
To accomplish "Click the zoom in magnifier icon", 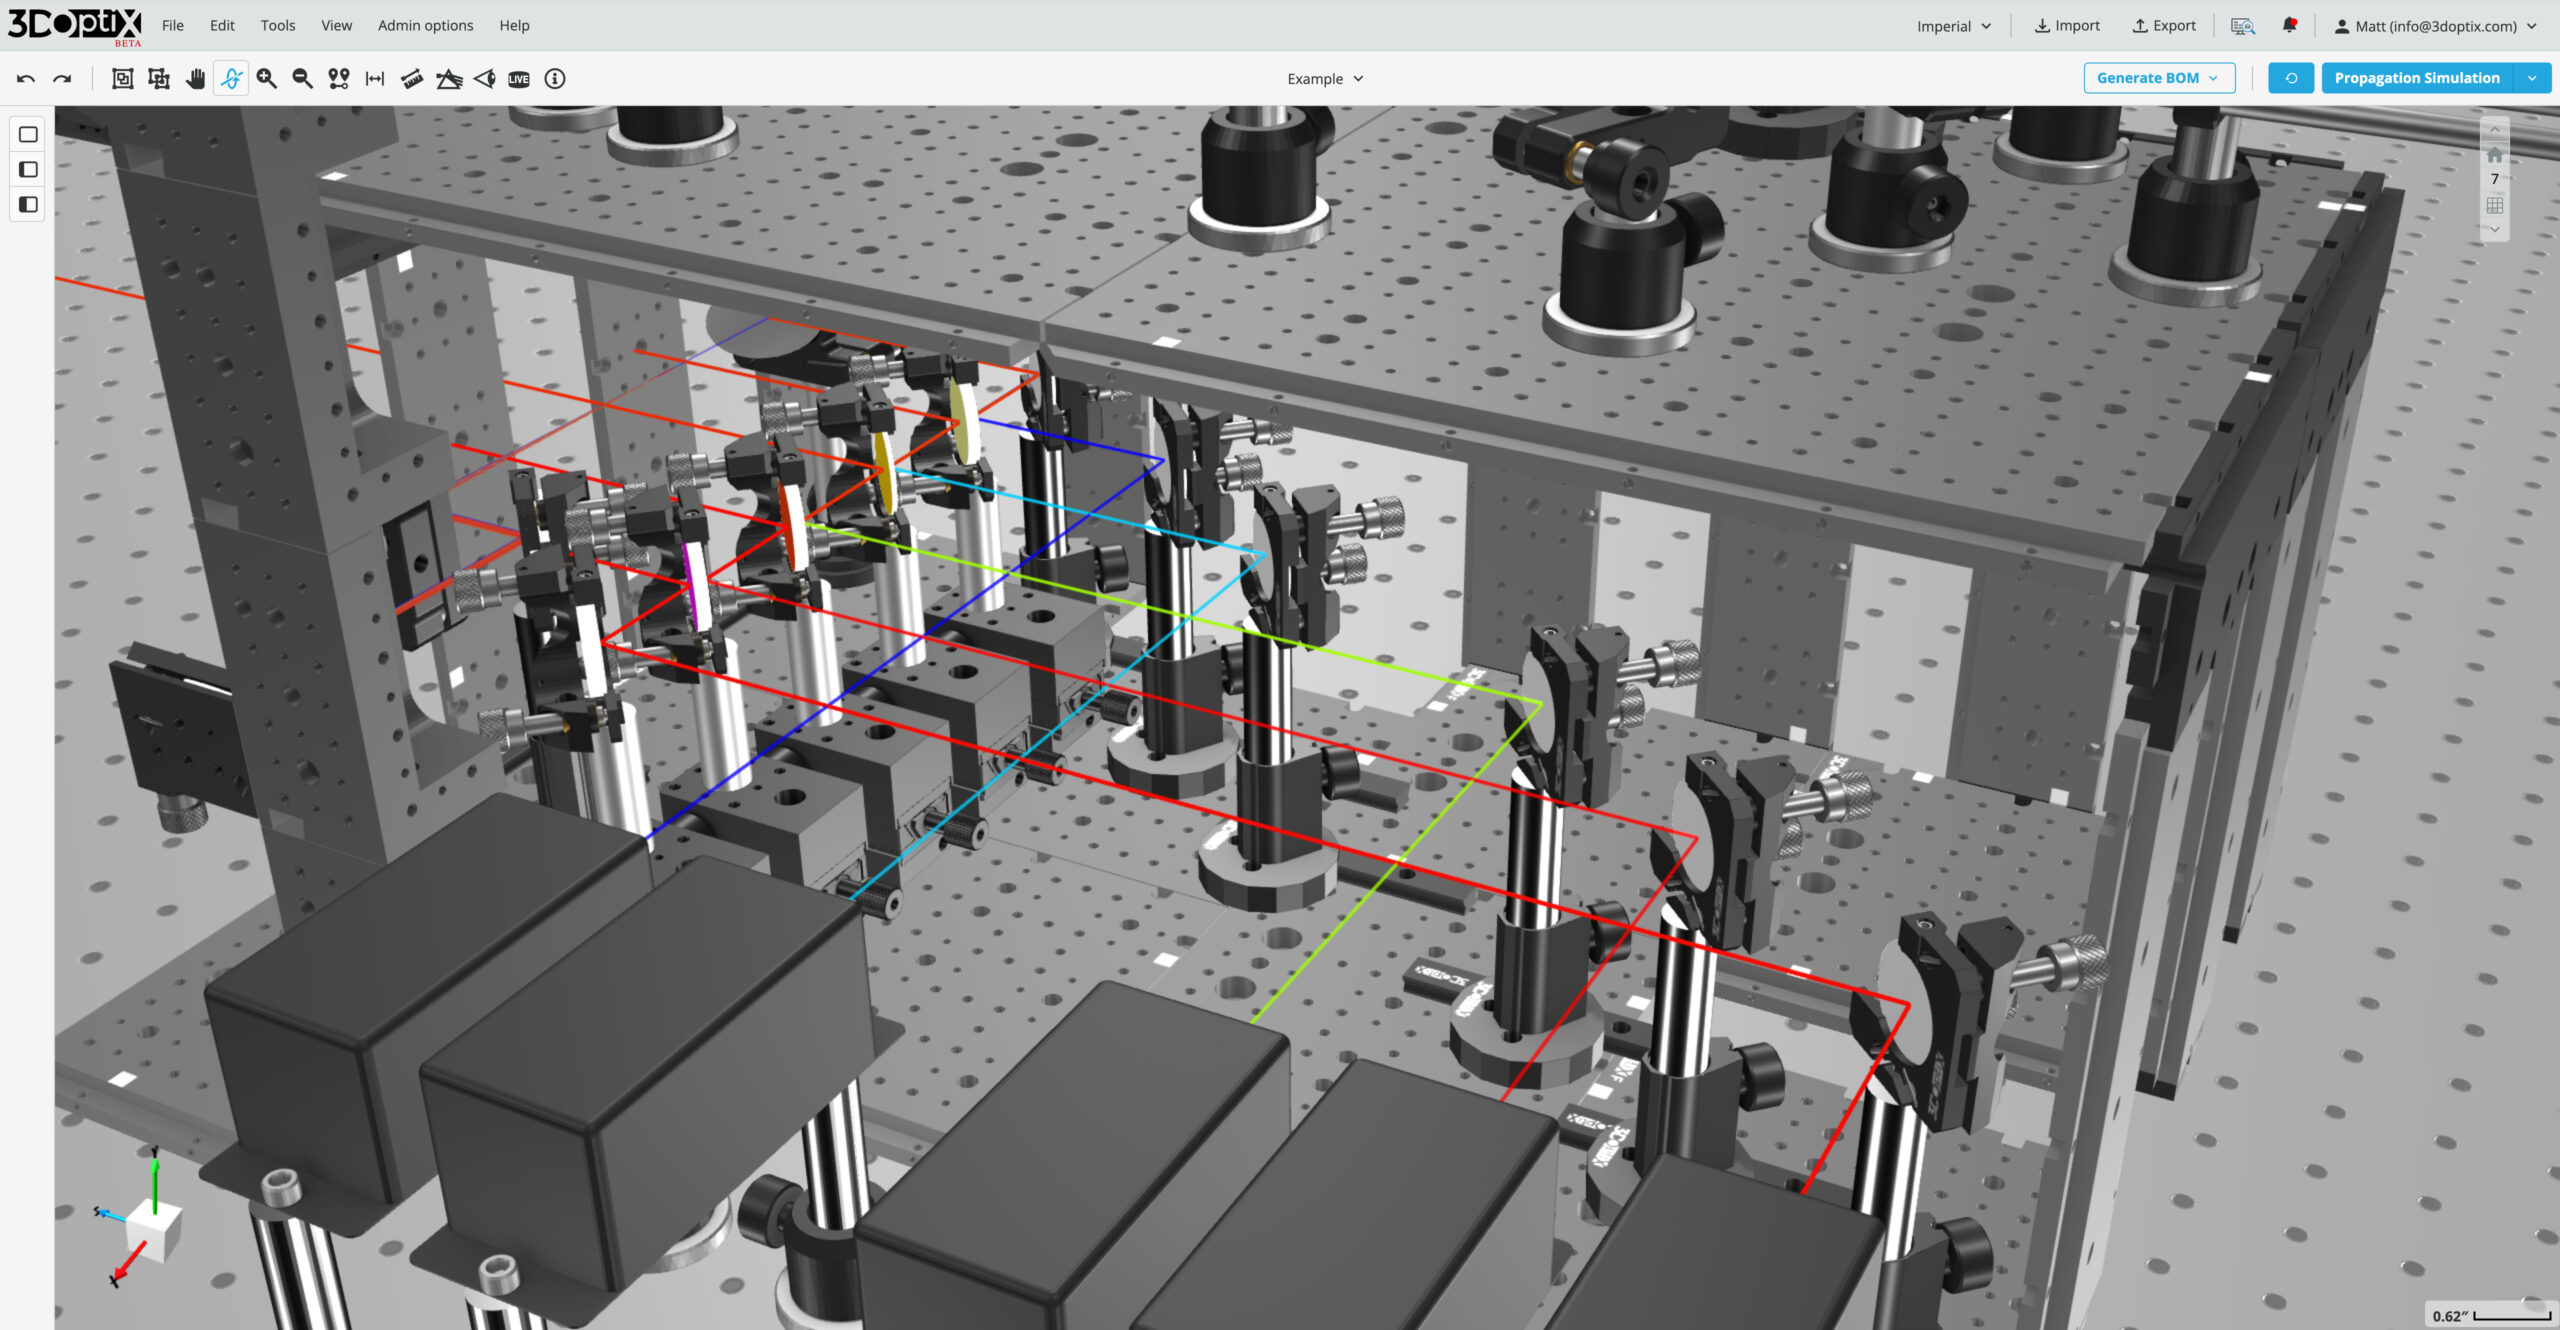I will pos(266,78).
